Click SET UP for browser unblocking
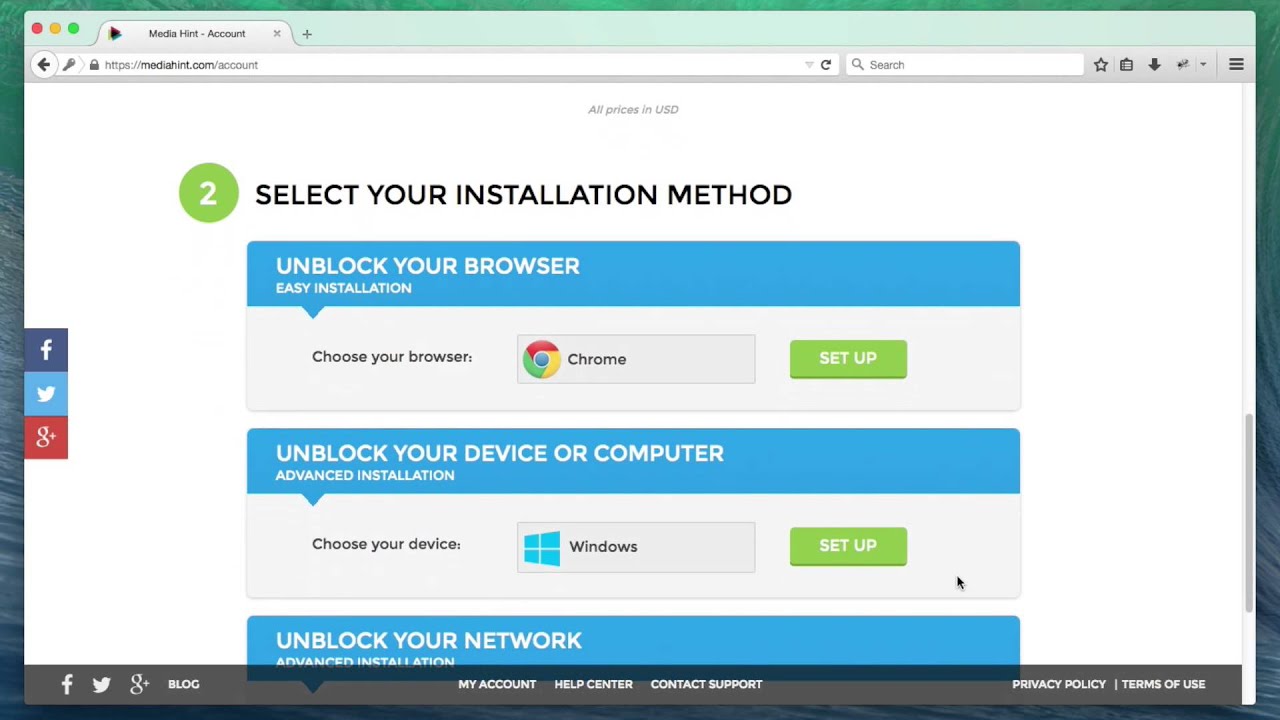 tap(848, 359)
